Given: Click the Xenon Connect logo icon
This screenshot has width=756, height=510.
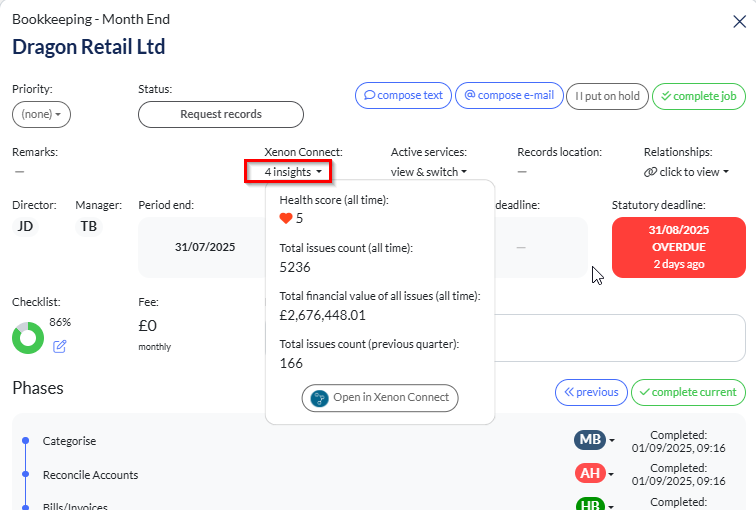Looking at the screenshot, I should [x=319, y=397].
